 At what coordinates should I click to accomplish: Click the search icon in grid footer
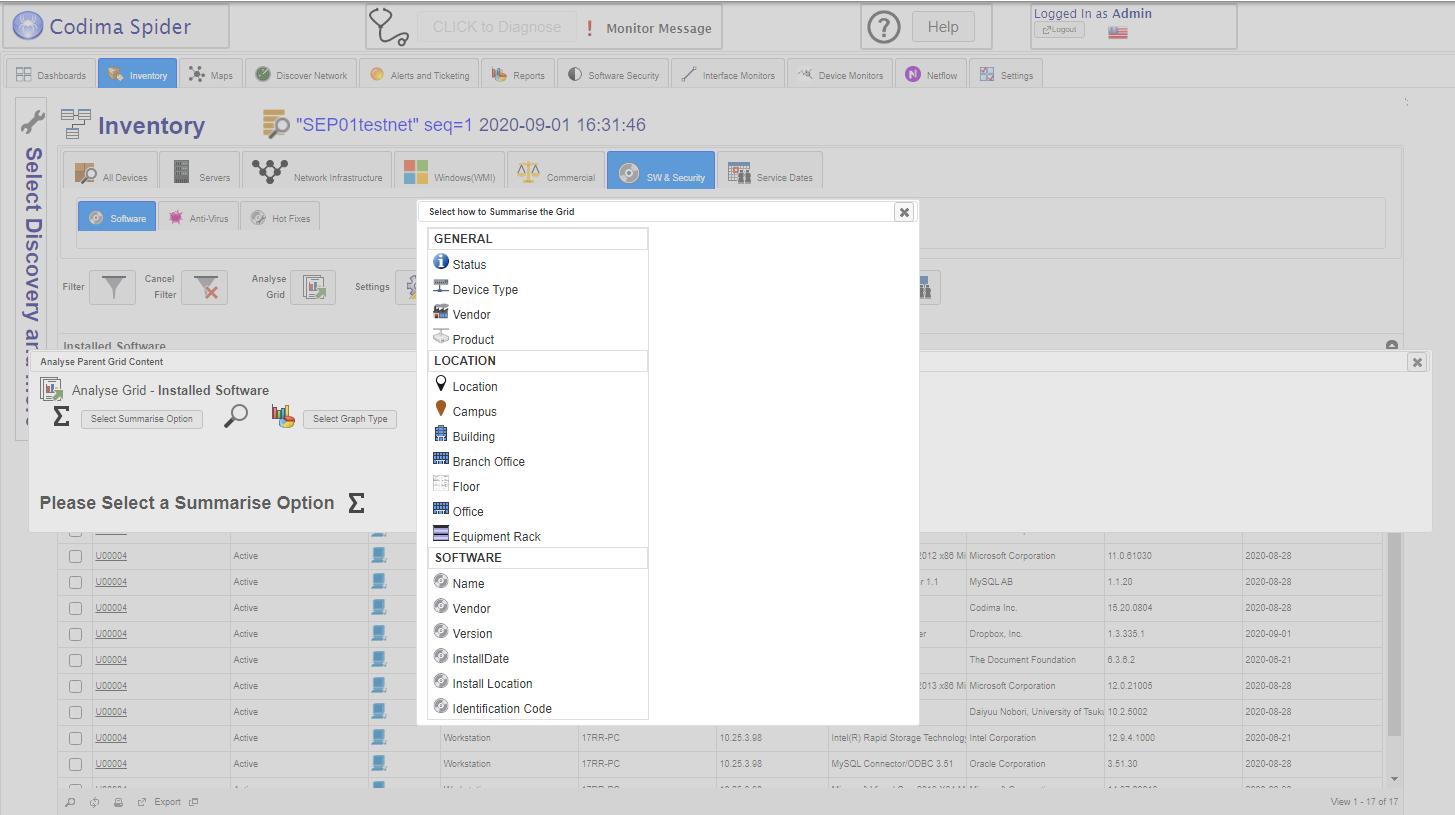pos(70,802)
